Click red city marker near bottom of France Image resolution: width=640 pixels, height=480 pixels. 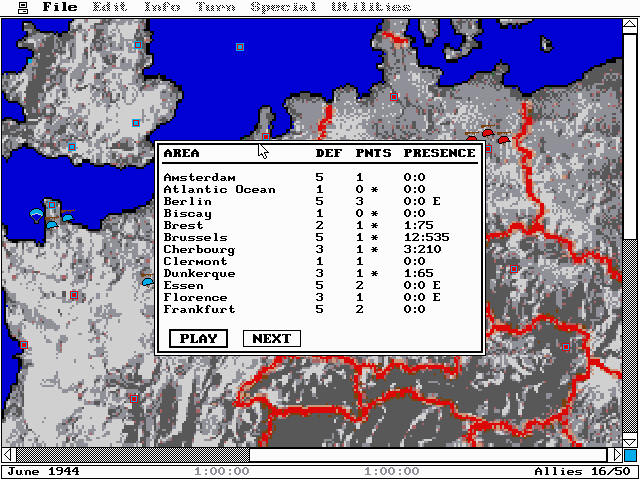pyautogui.click(x=134, y=399)
